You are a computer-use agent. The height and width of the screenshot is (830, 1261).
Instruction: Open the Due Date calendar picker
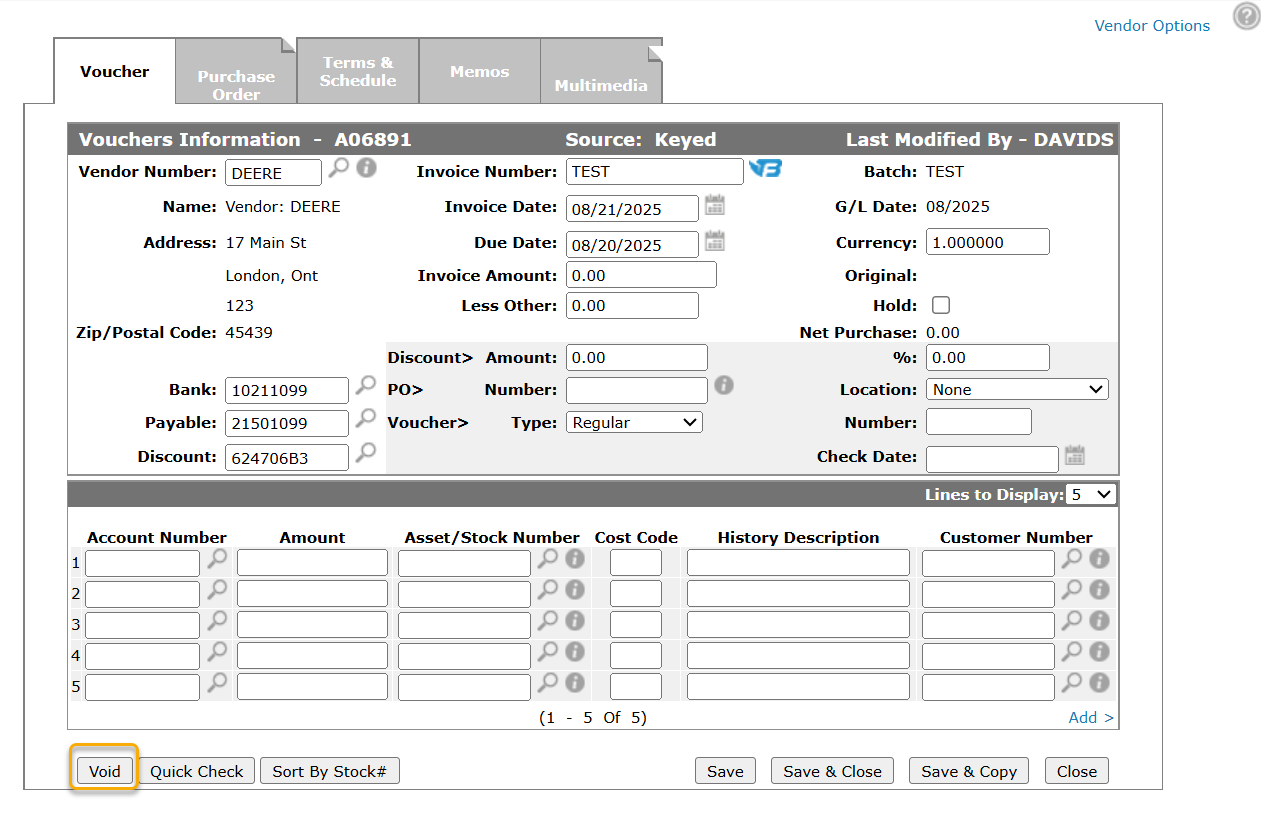tap(714, 241)
